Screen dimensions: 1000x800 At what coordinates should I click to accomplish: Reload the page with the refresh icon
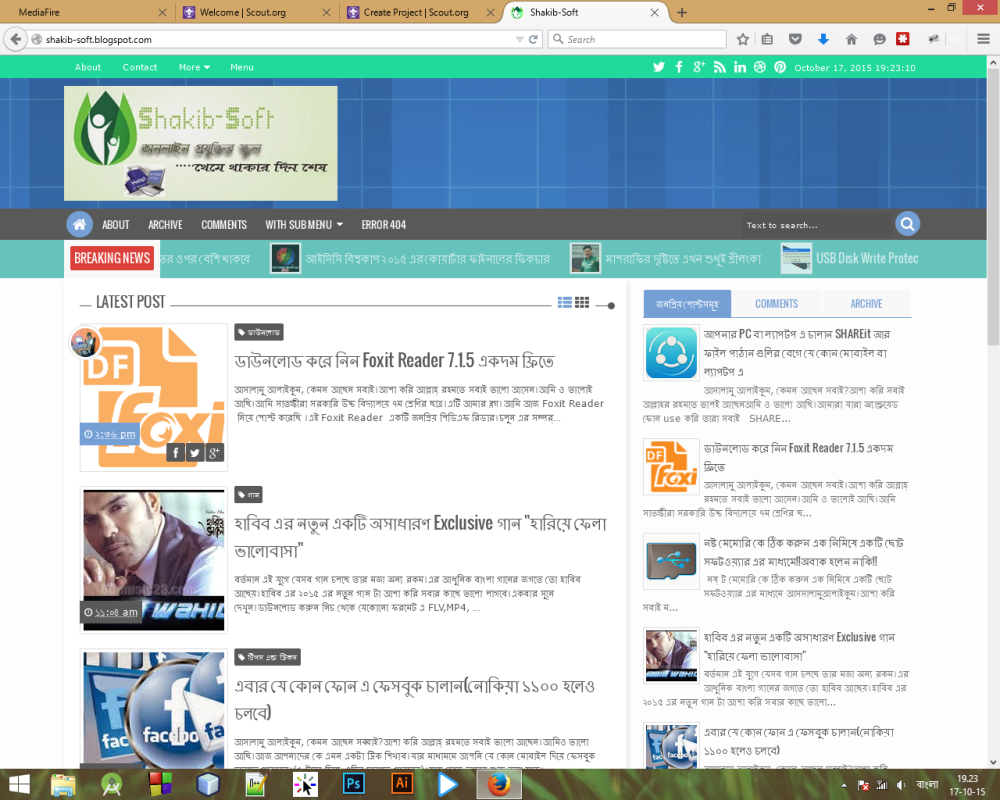[533, 40]
